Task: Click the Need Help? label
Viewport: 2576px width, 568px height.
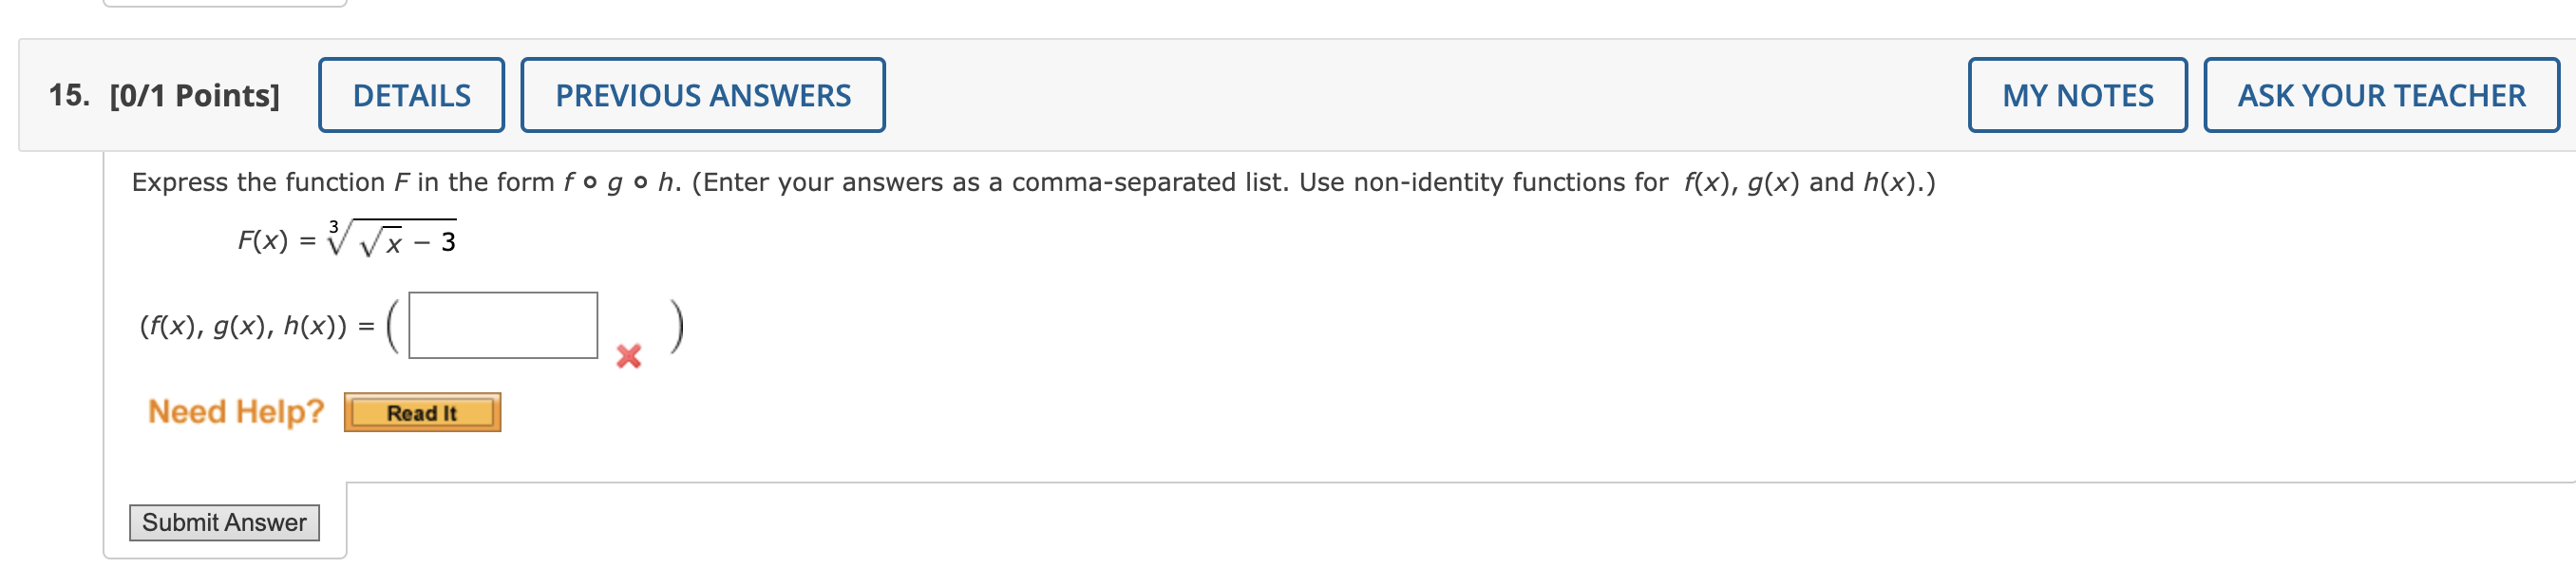Action: pos(236,411)
